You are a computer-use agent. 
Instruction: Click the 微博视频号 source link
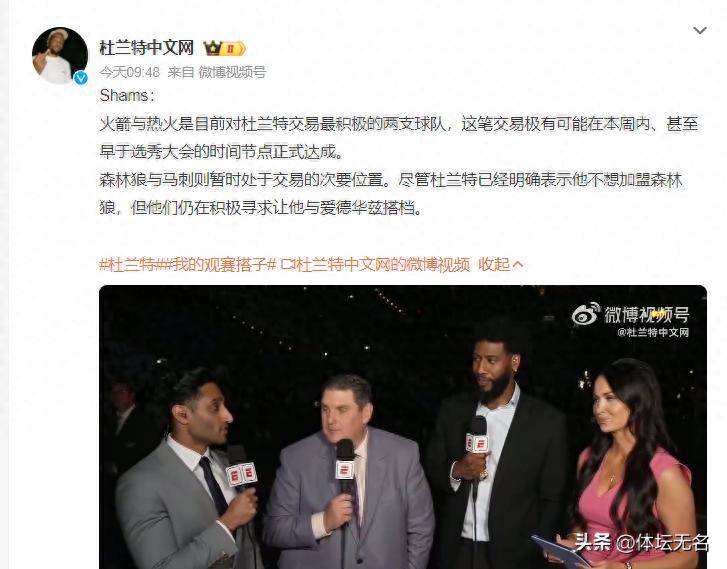232,72
